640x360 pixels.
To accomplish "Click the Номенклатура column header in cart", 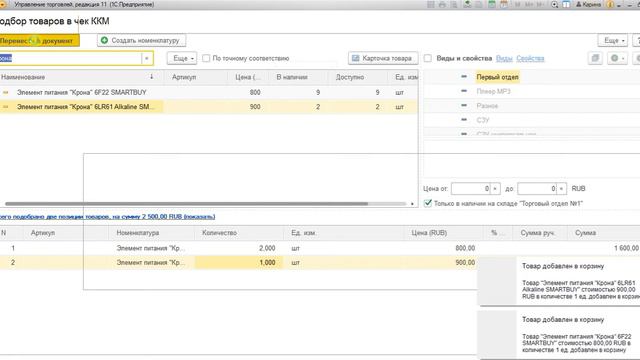I will pyautogui.click(x=151, y=233).
